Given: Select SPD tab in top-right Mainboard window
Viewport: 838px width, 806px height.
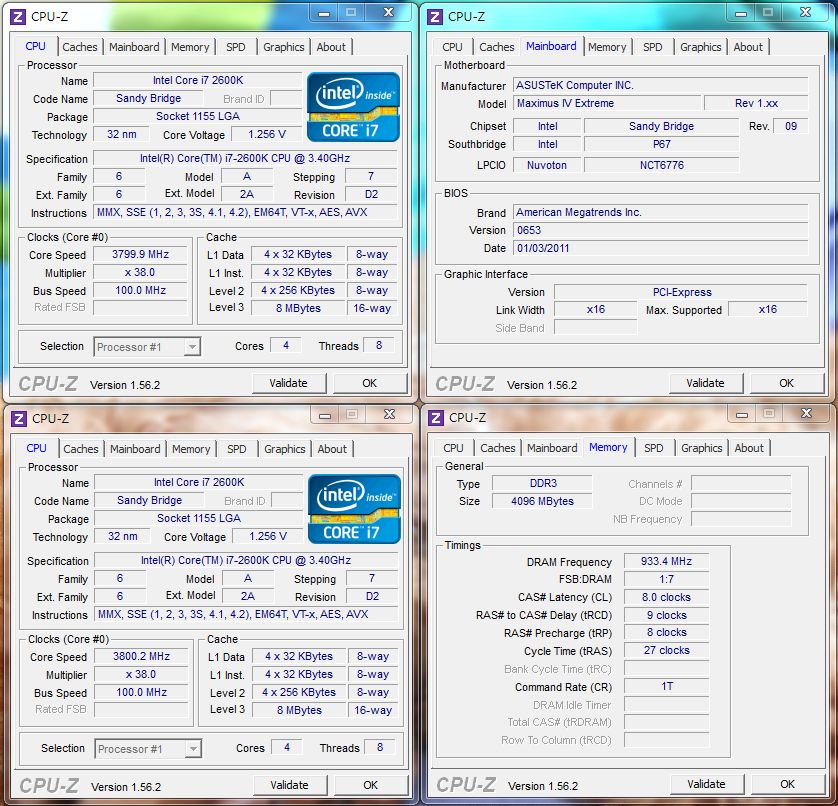Looking at the screenshot, I should (x=653, y=47).
